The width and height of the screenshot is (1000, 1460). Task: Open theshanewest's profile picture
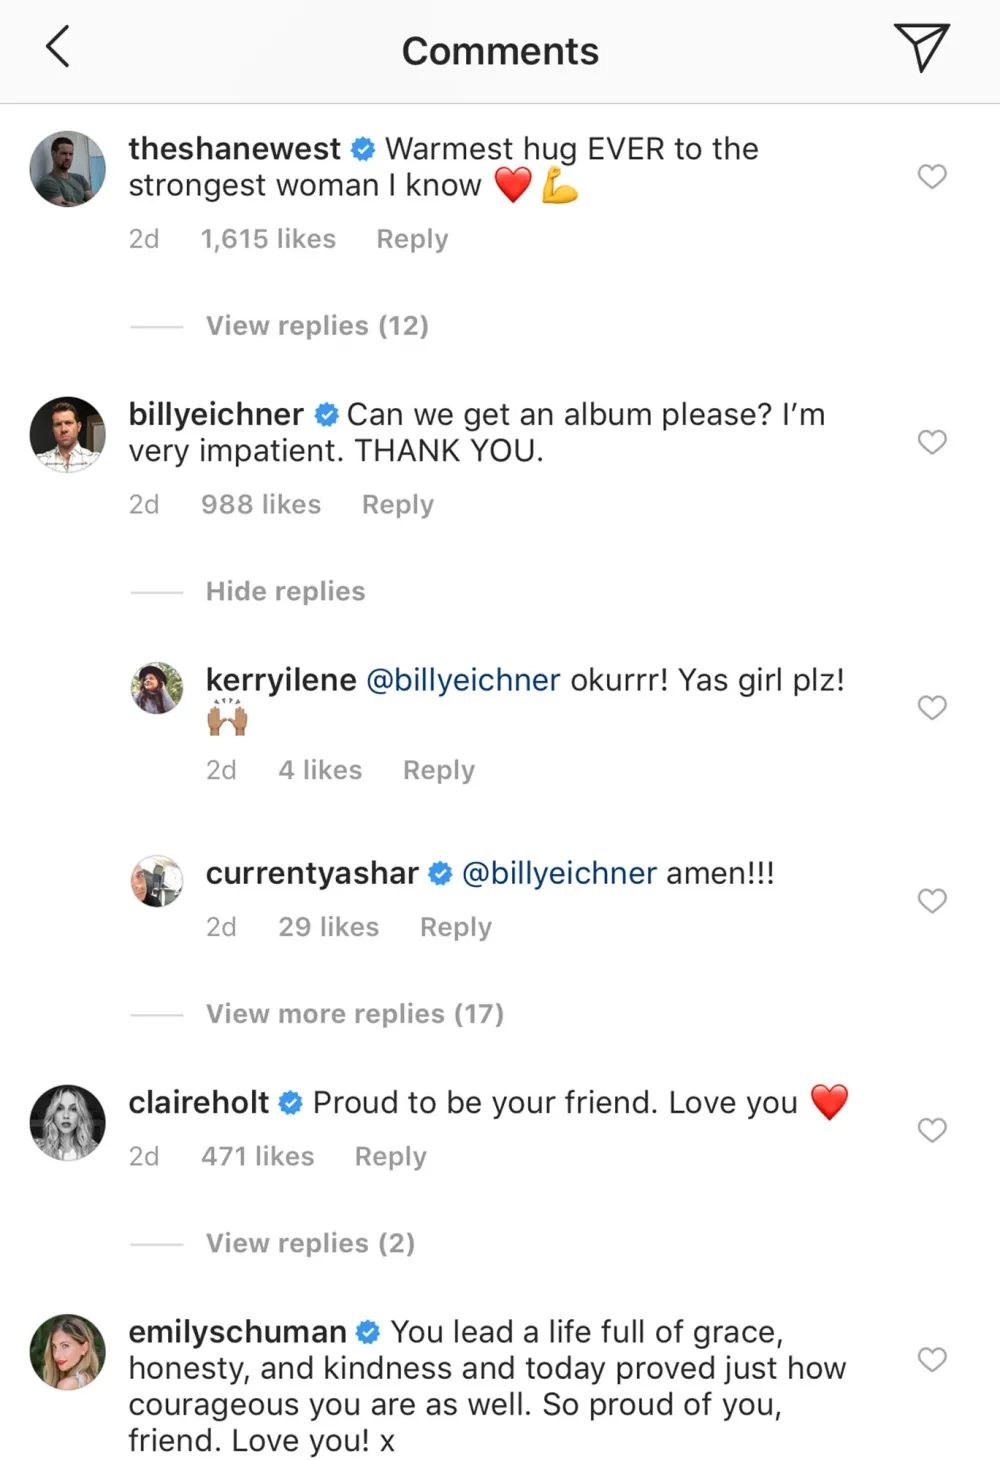tap(68, 168)
